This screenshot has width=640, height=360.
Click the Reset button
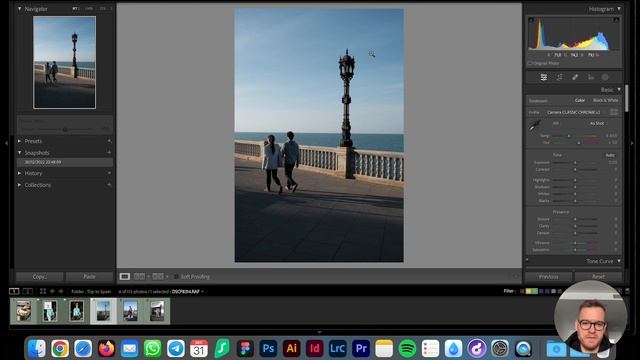pyautogui.click(x=598, y=277)
